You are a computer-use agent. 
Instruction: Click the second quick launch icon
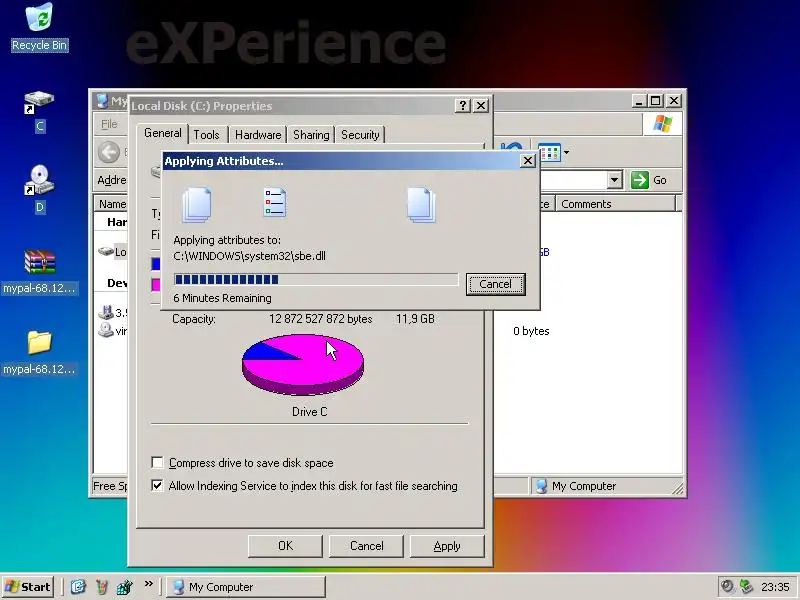pos(102,587)
